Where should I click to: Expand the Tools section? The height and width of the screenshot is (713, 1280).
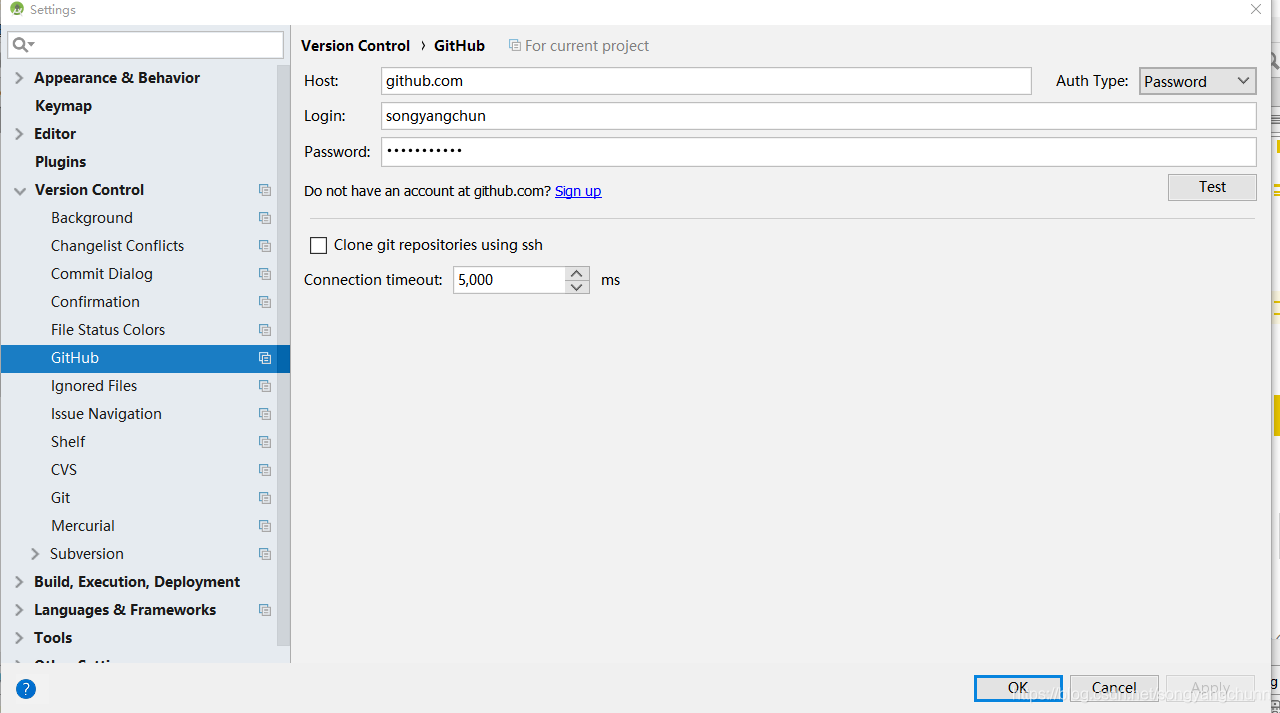(x=19, y=638)
